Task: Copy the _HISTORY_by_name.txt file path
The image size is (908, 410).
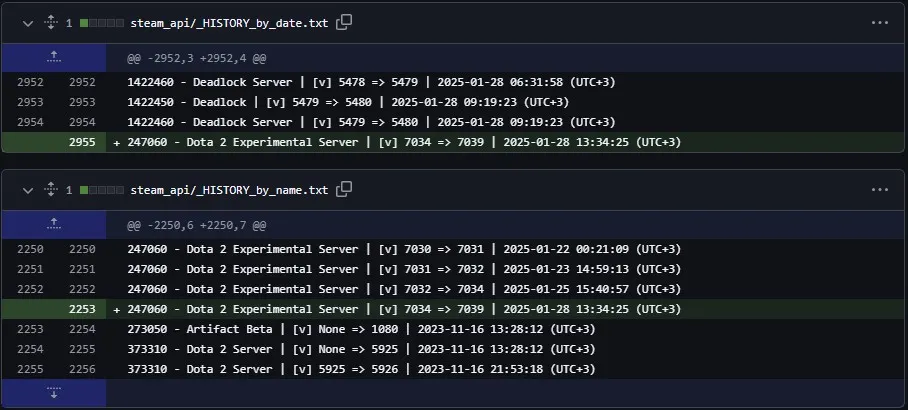Action: click(344, 189)
